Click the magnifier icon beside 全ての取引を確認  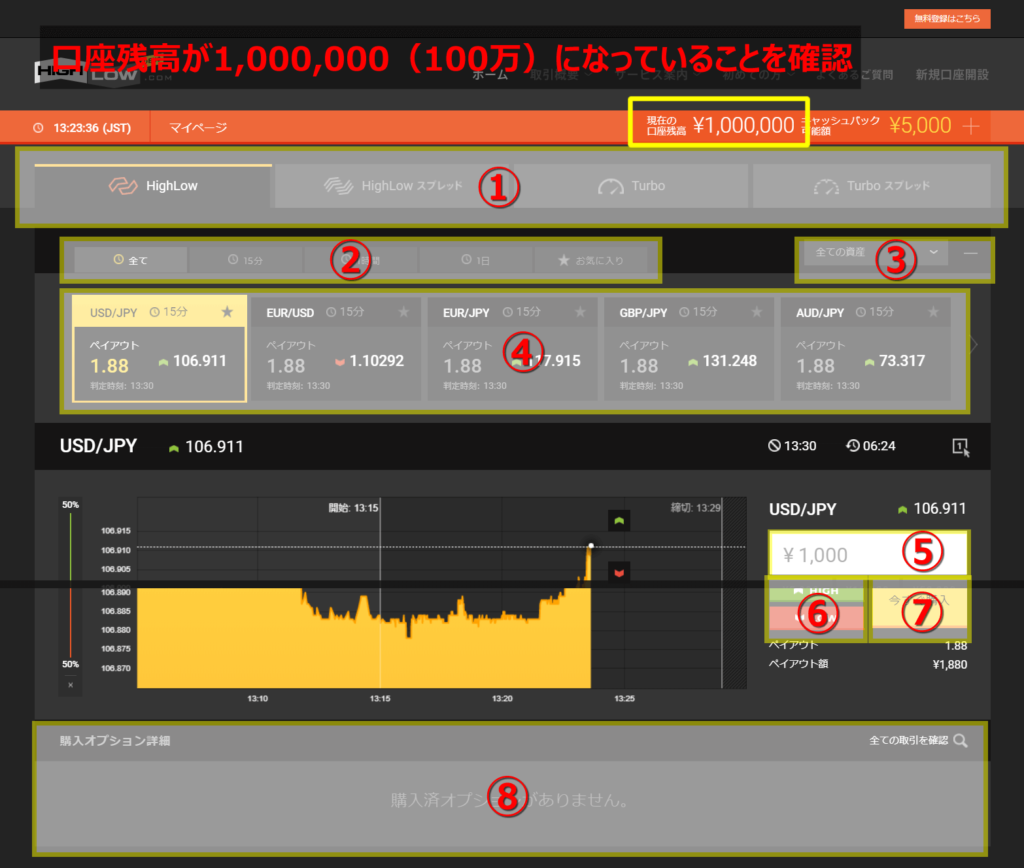point(960,740)
